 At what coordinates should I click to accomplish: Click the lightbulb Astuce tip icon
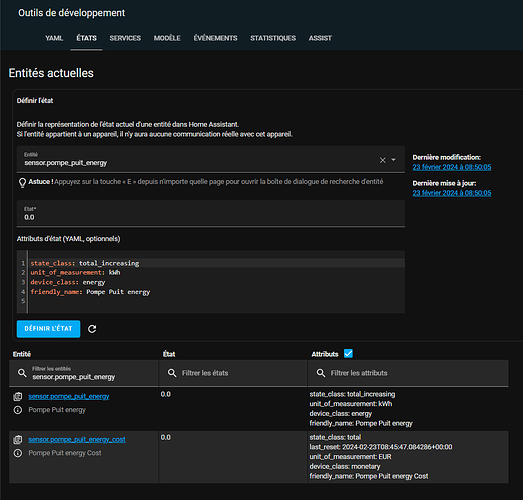click(22, 182)
